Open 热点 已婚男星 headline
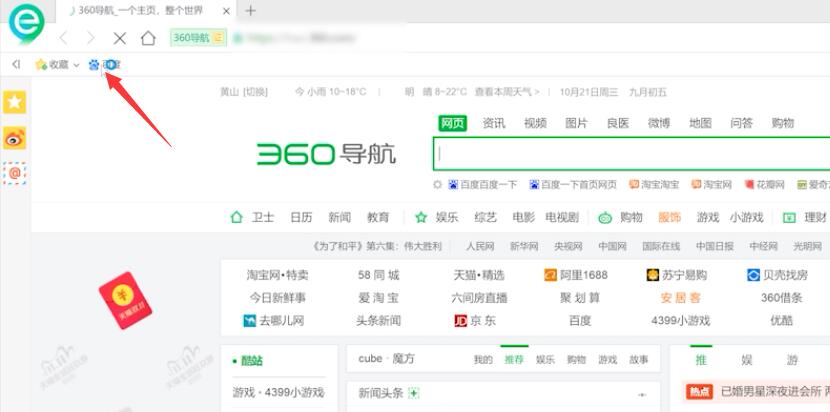This screenshot has width=830, height=412. coord(757,391)
